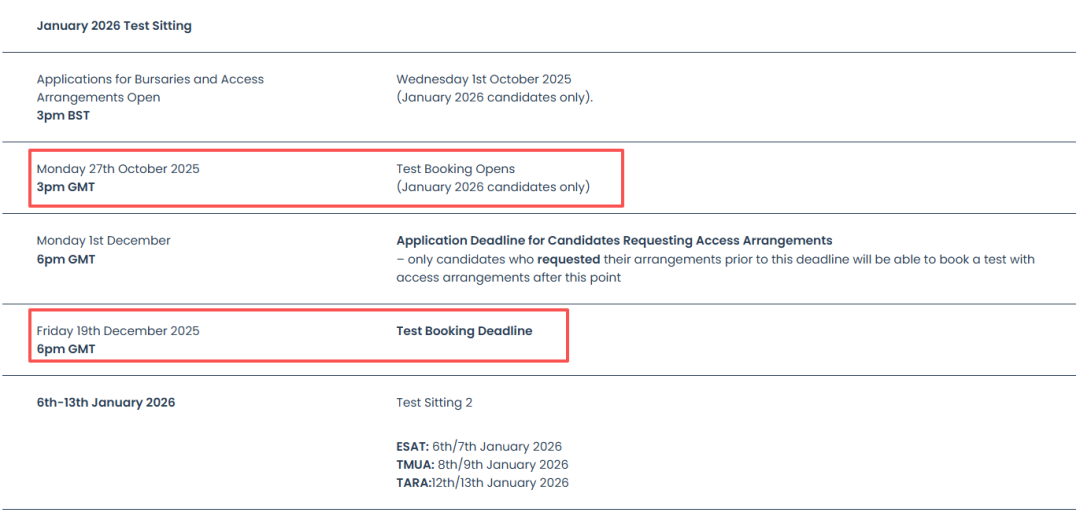1080x516 pixels.
Task: Click the '3pm BST' time label
Action: 63,116
